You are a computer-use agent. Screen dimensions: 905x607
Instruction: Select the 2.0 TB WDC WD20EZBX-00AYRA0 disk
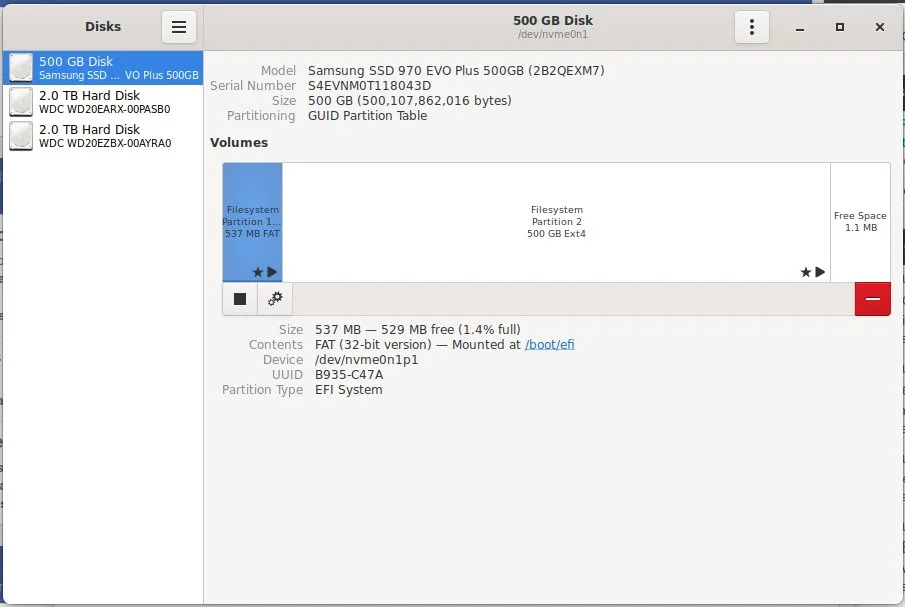(103, 136)
